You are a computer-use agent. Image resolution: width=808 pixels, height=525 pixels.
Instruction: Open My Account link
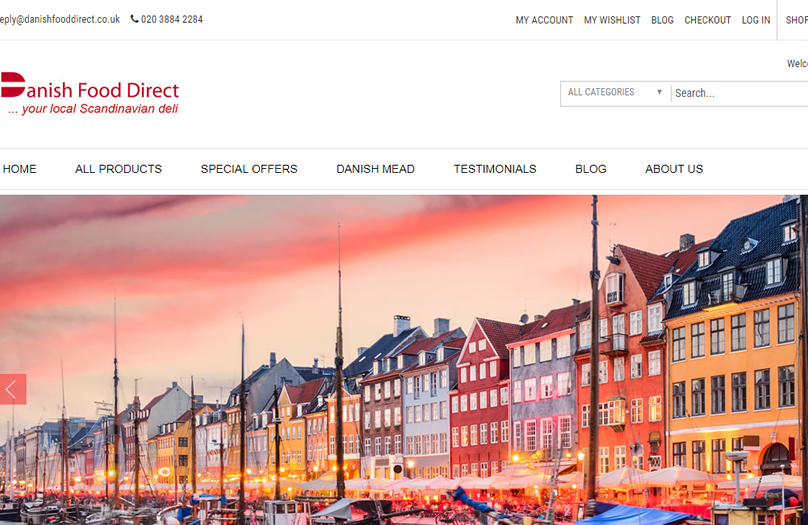point(544,20)
